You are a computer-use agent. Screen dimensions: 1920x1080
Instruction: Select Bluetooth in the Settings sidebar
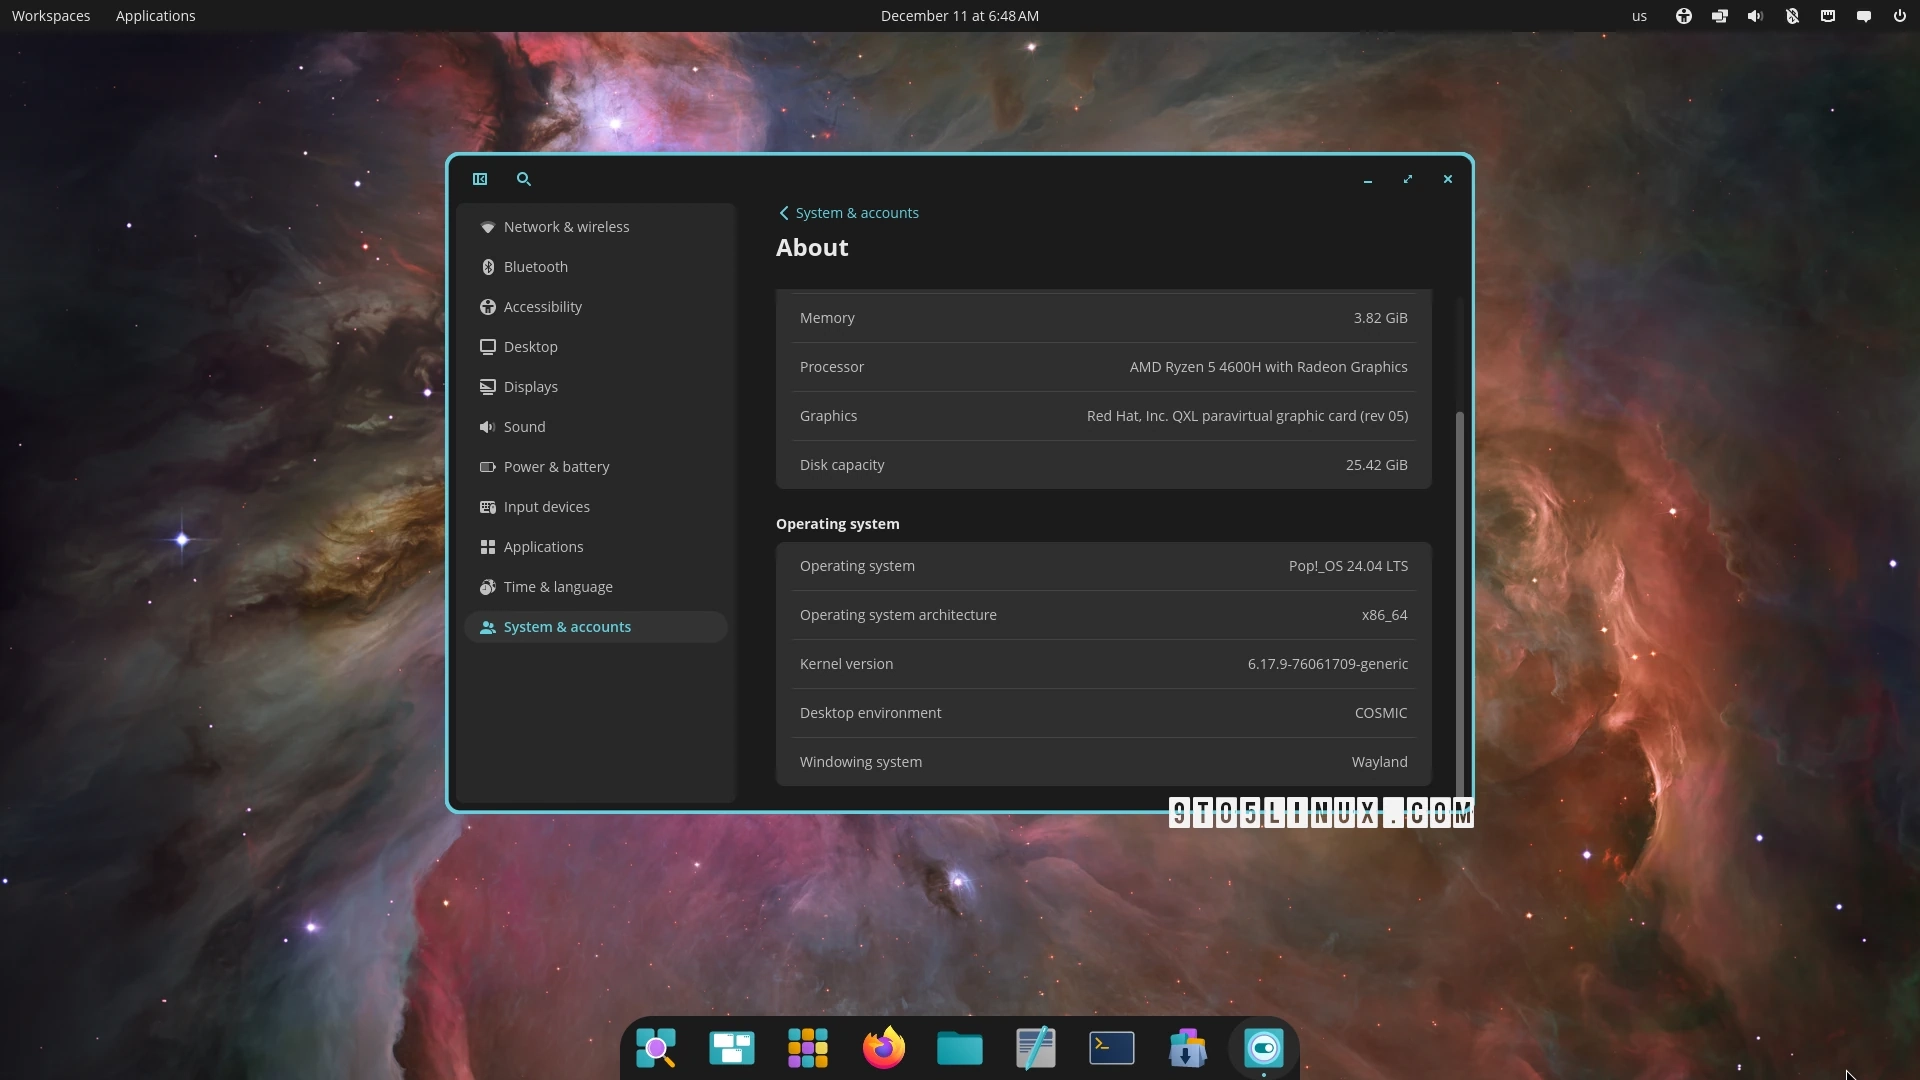click(x=537, y=266)
